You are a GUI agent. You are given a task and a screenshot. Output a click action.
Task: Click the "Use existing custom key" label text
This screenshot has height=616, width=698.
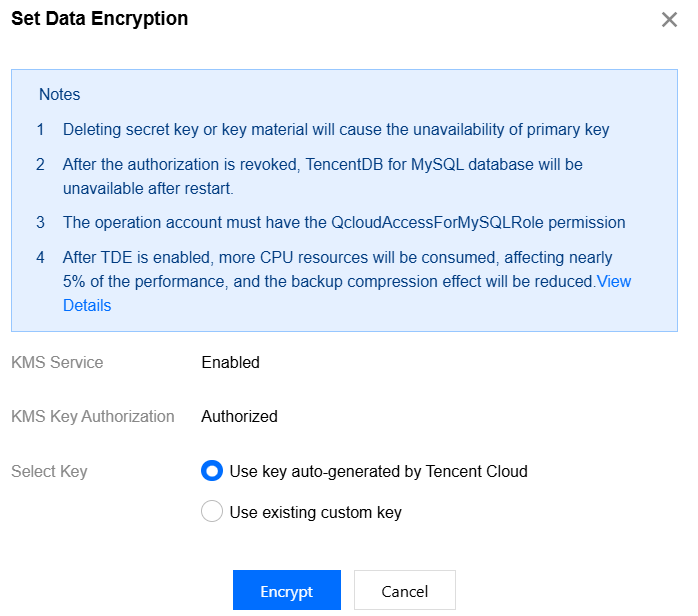point(315,512)
